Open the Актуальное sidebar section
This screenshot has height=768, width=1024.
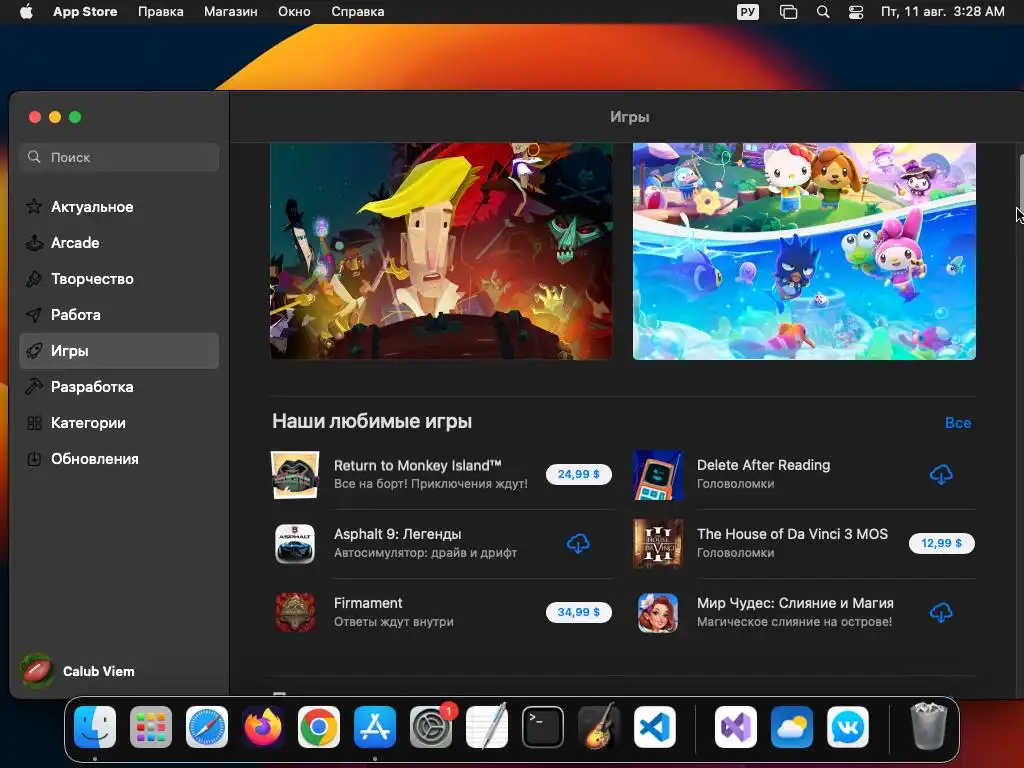(119, 207)
